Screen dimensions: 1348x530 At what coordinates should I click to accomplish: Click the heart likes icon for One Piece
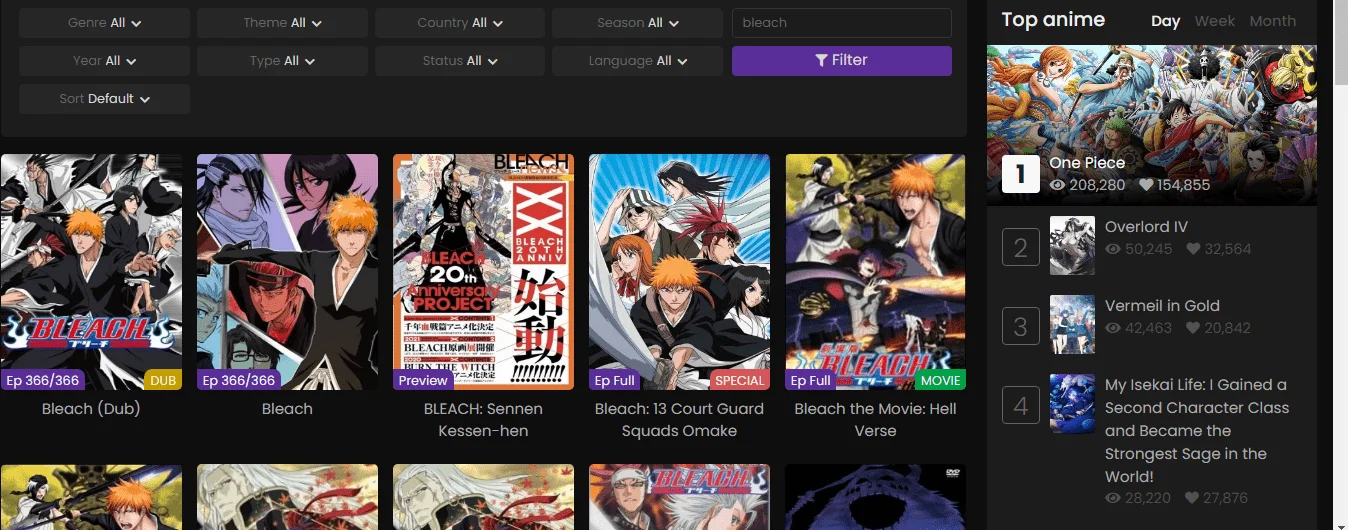(1146, 185)
